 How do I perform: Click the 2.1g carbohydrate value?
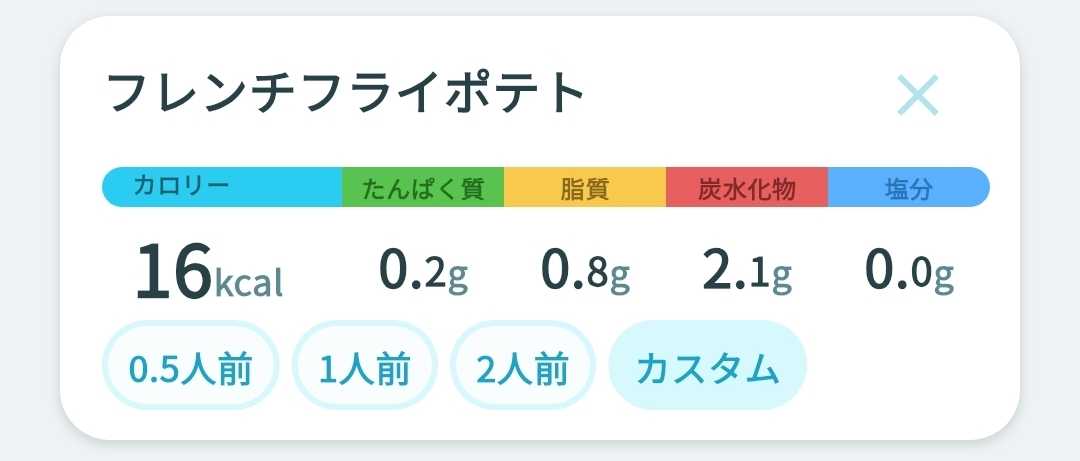[x=747, y=272]
